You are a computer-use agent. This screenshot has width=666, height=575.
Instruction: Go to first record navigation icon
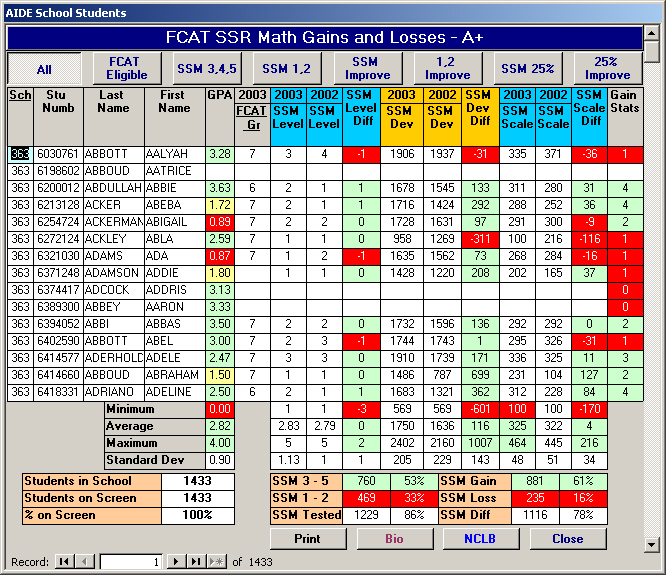[x=64, y=561]
